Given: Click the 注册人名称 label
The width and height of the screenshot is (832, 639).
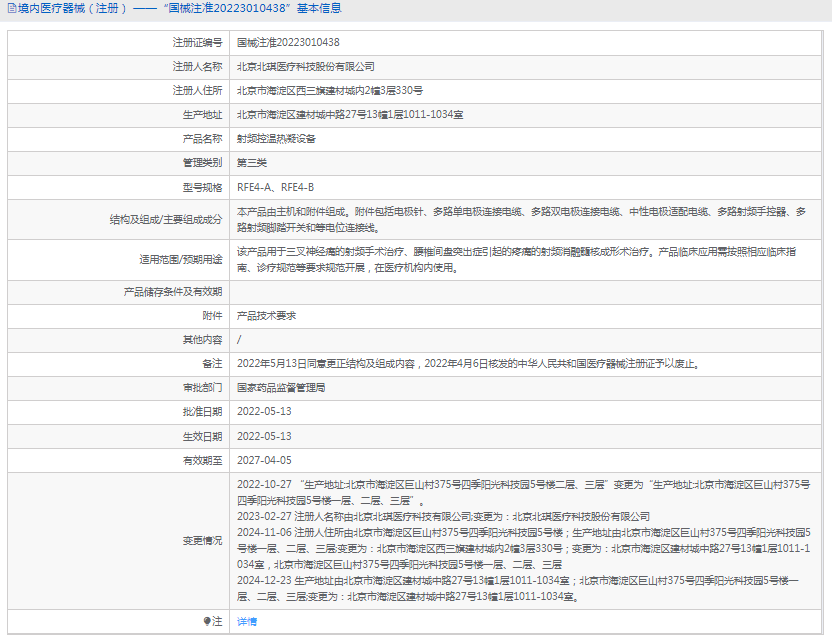Looking at the screenshot, I should tap(197, 67).
